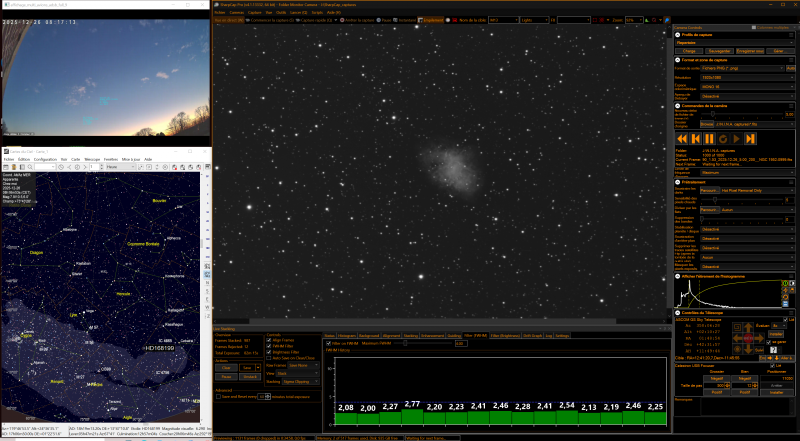This screenshot has height=441, width=800.
Task: Click the histogram reset stretch icon
Action: pyautogui.click(x=785, y=297)
